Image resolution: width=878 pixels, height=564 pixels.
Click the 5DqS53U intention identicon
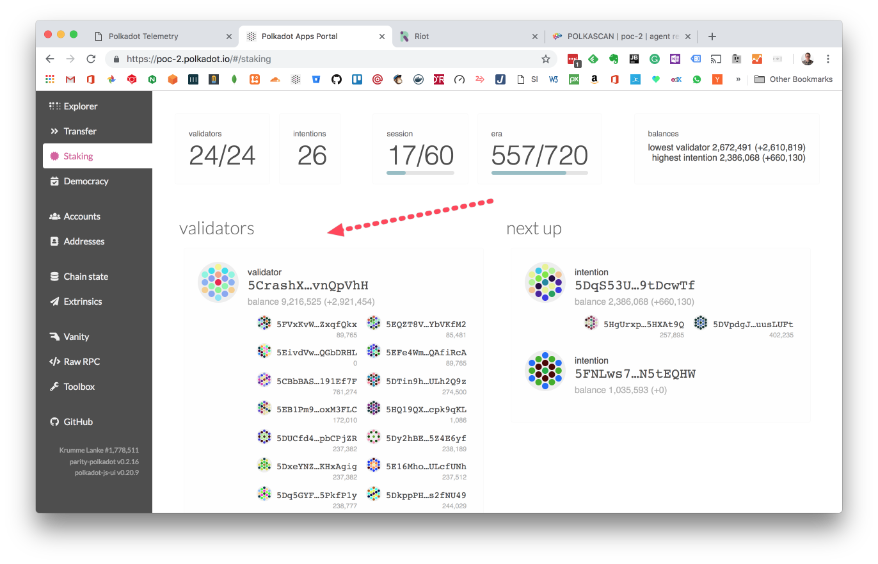pyautogui.click(x=545, y=282)
